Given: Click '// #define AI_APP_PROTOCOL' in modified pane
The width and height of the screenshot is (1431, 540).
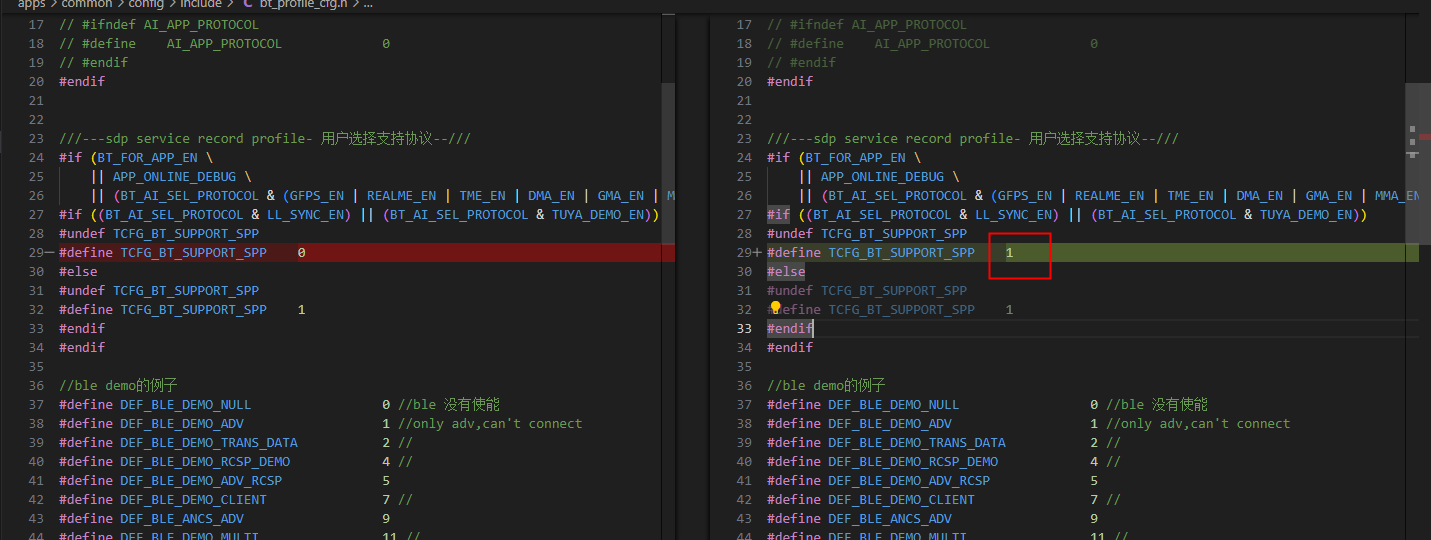Looking at the screenshot, I should 878,44.
